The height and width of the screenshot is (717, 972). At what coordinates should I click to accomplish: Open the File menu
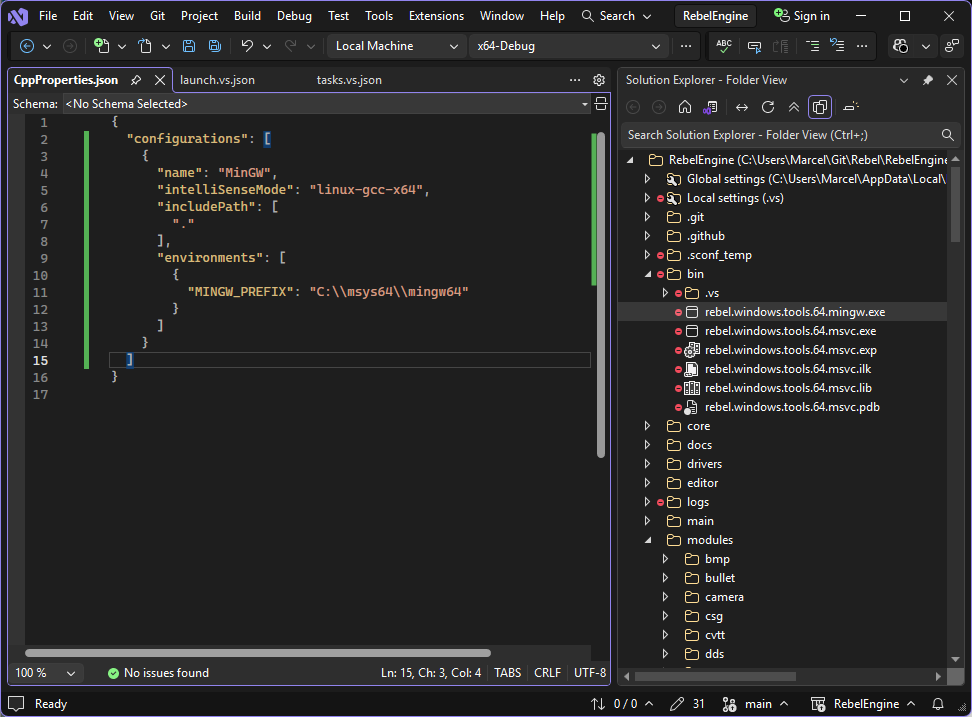(48, 16)
